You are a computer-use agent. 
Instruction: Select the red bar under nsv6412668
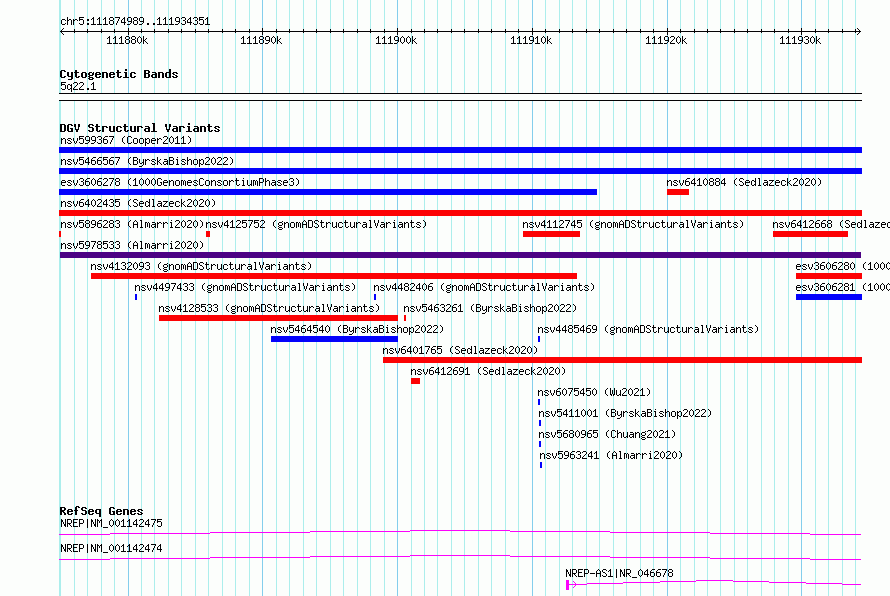(810, 234)
